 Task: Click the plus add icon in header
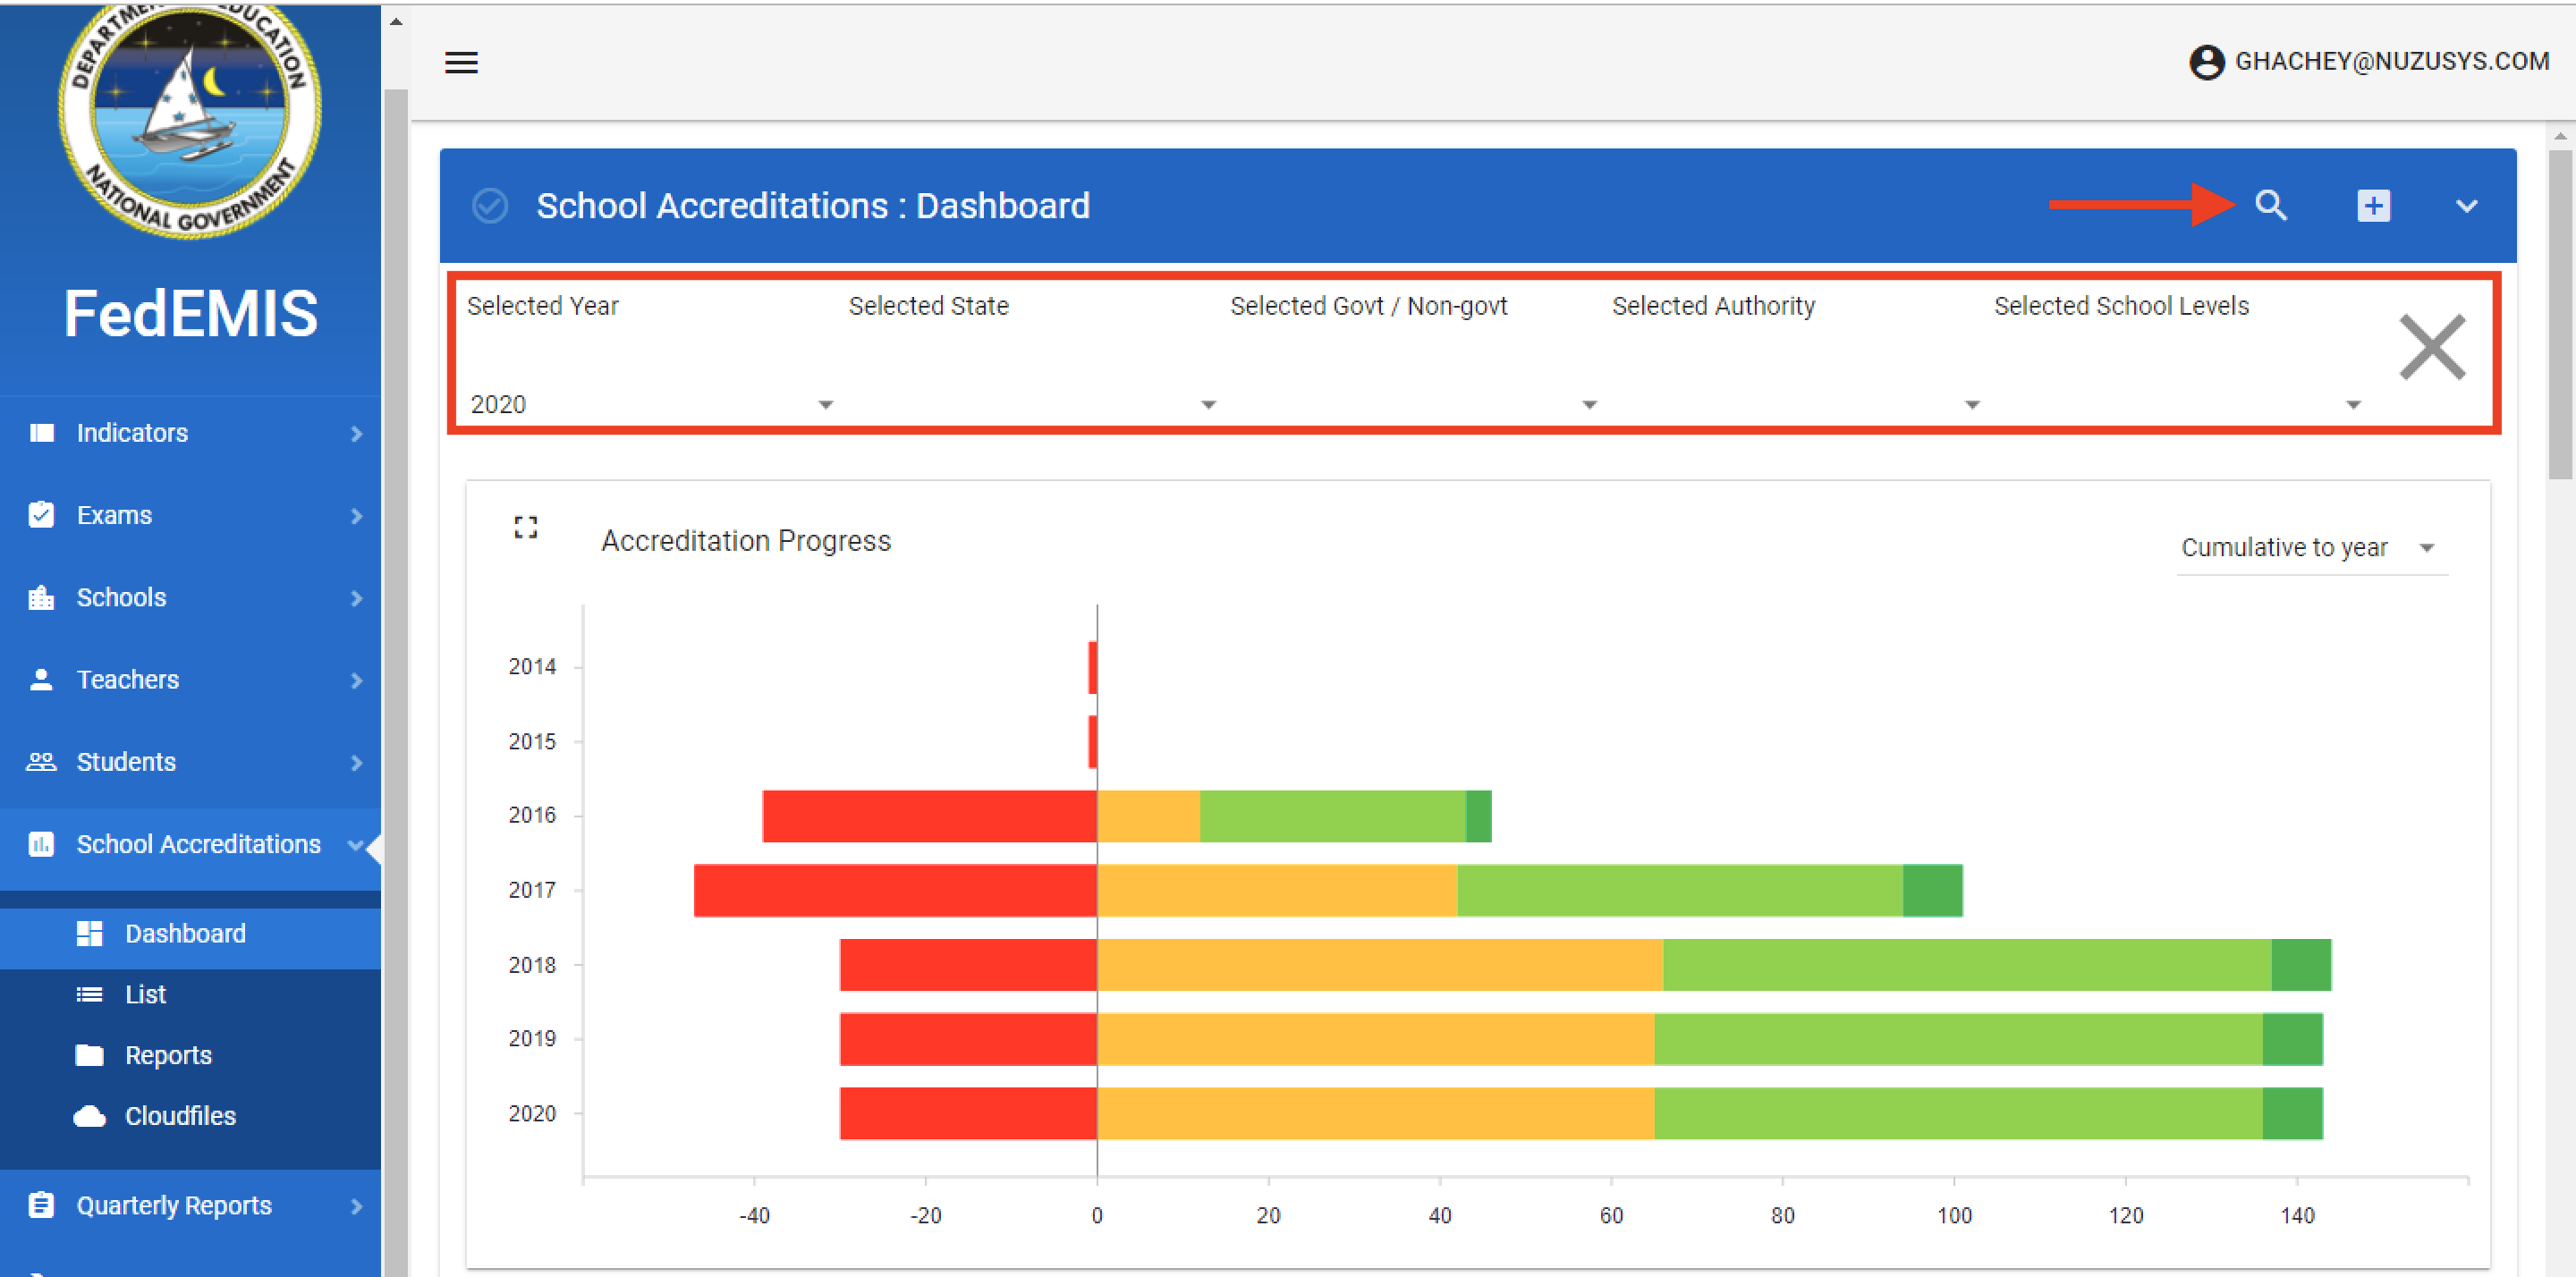(x=2373, y=206)
